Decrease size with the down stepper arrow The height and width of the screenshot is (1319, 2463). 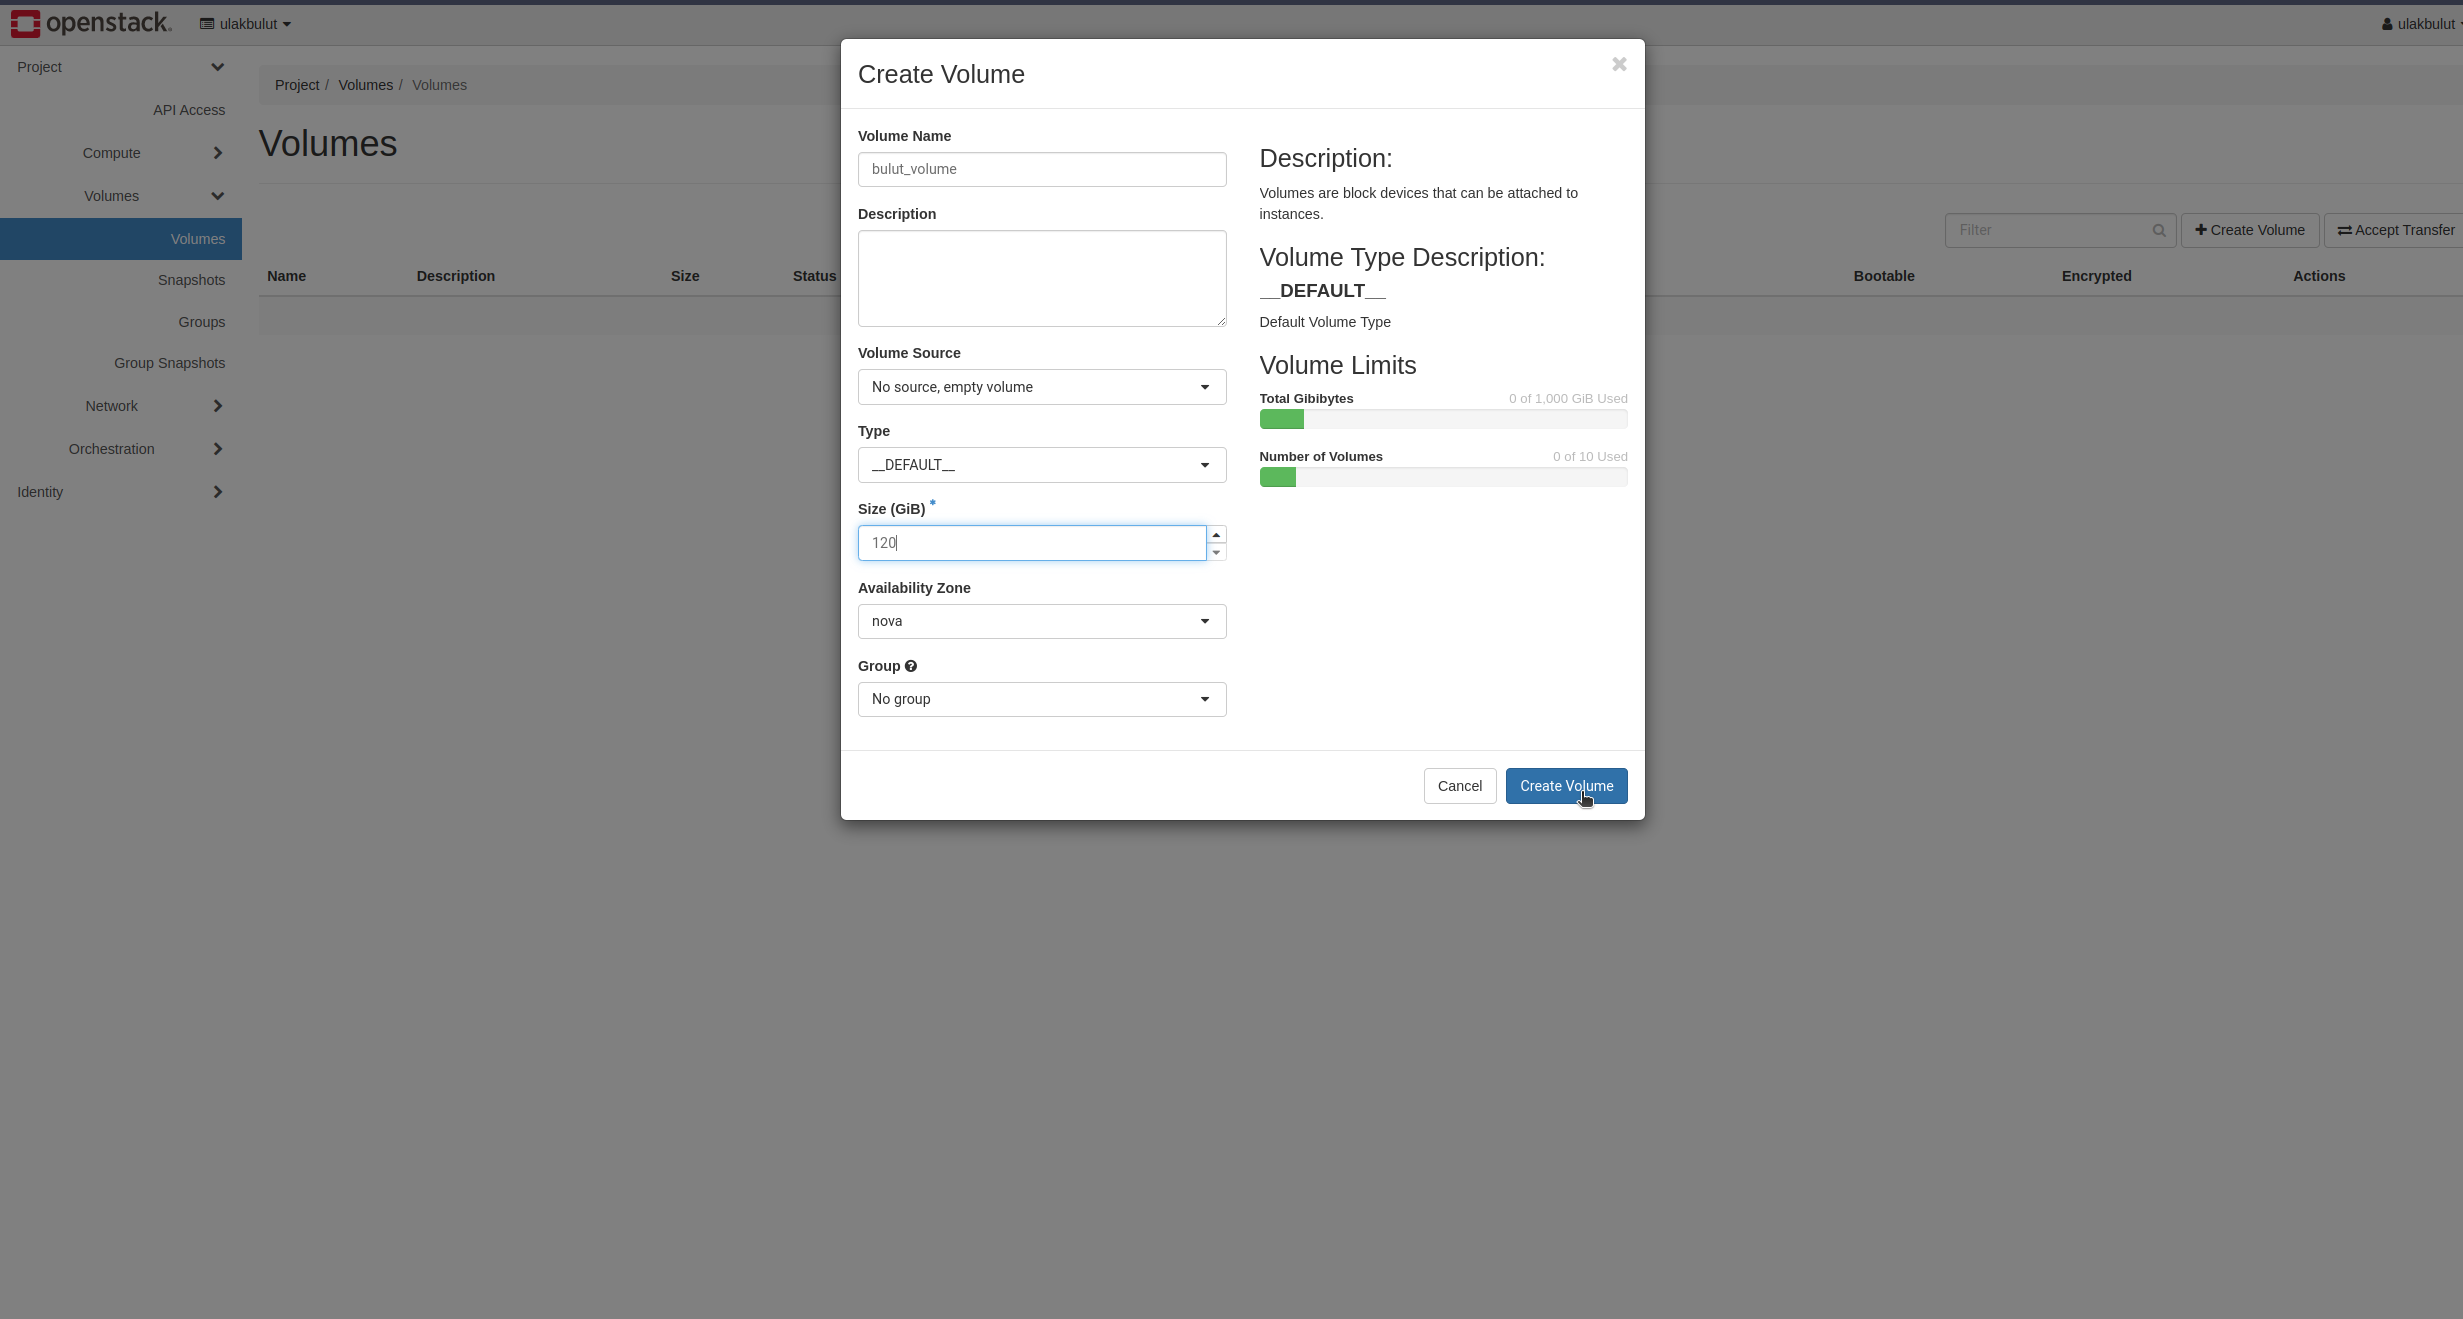pos(1216,552)
